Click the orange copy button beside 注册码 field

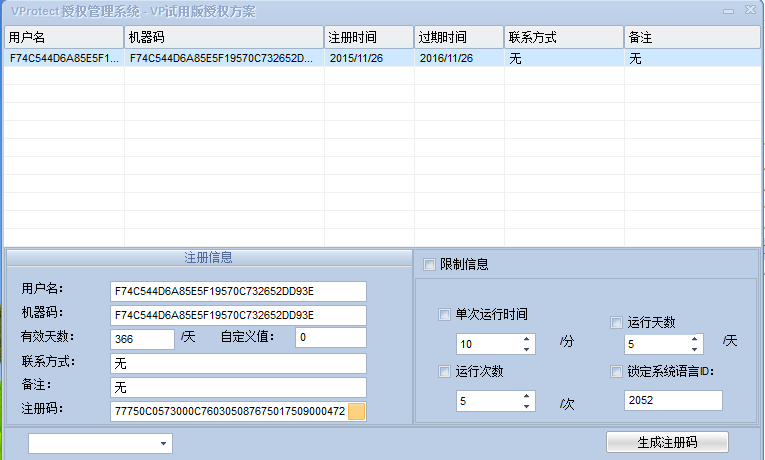click(x=357, y=411)
